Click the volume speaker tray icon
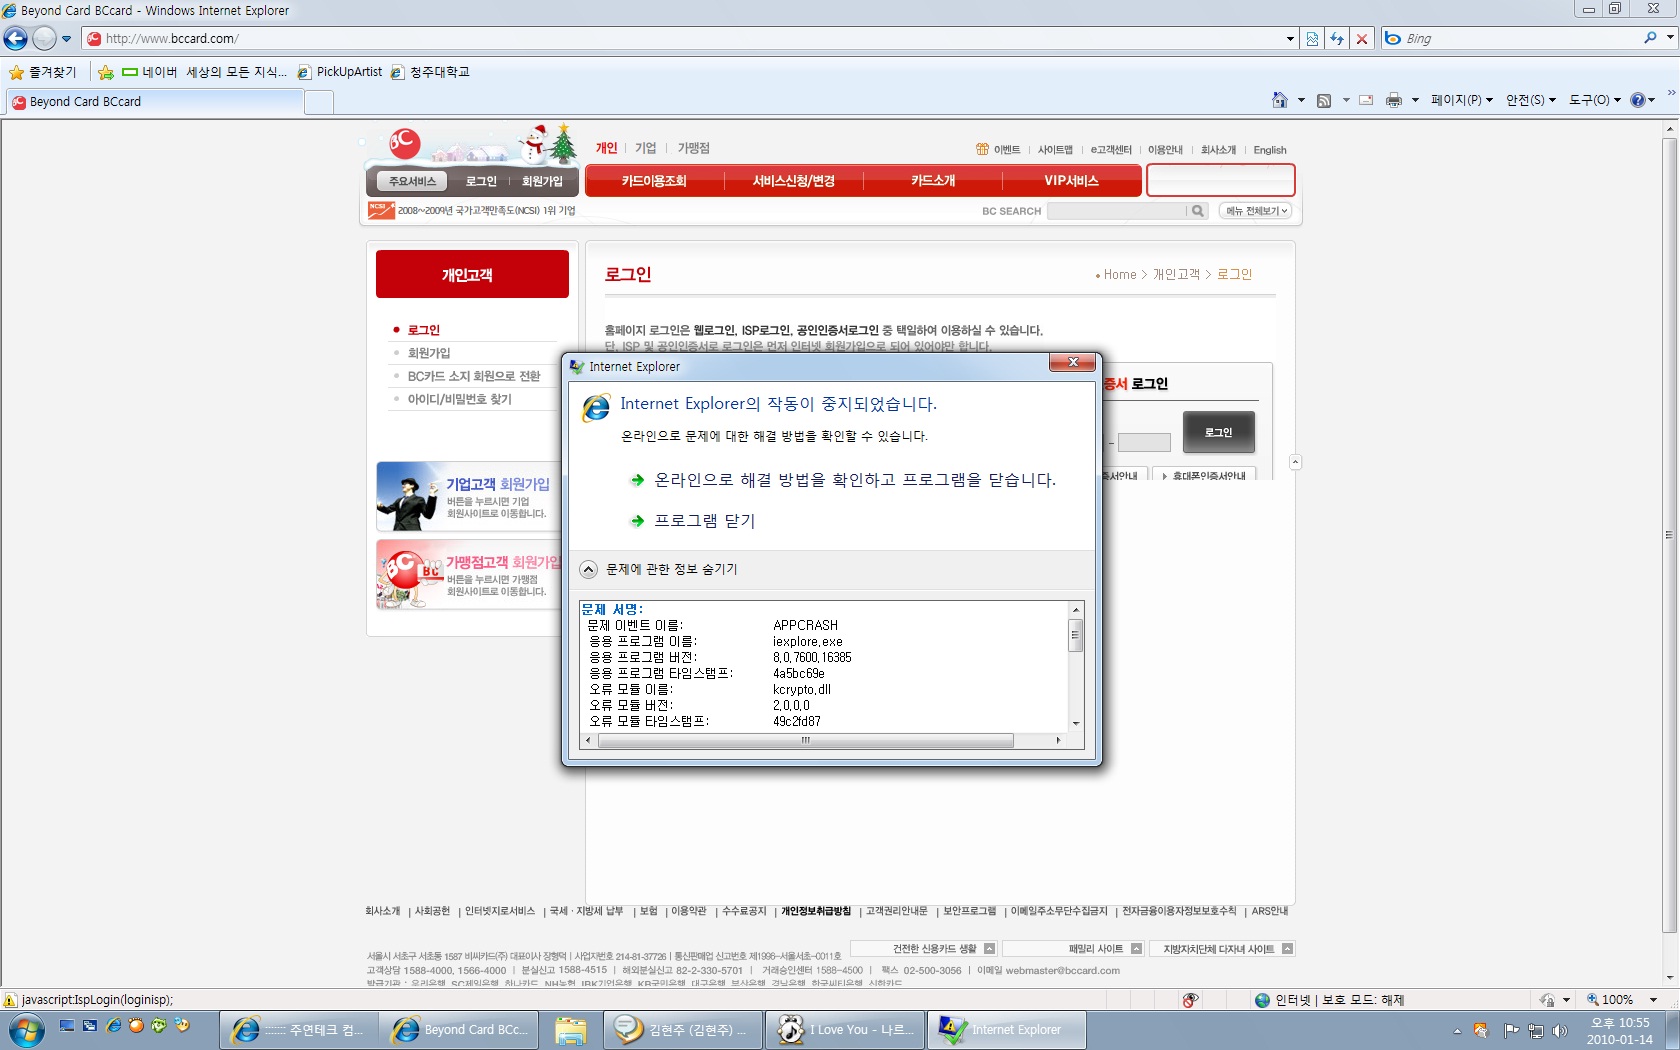1680x1050 pixels. pyautogui.click(x=1560, y=1030)
